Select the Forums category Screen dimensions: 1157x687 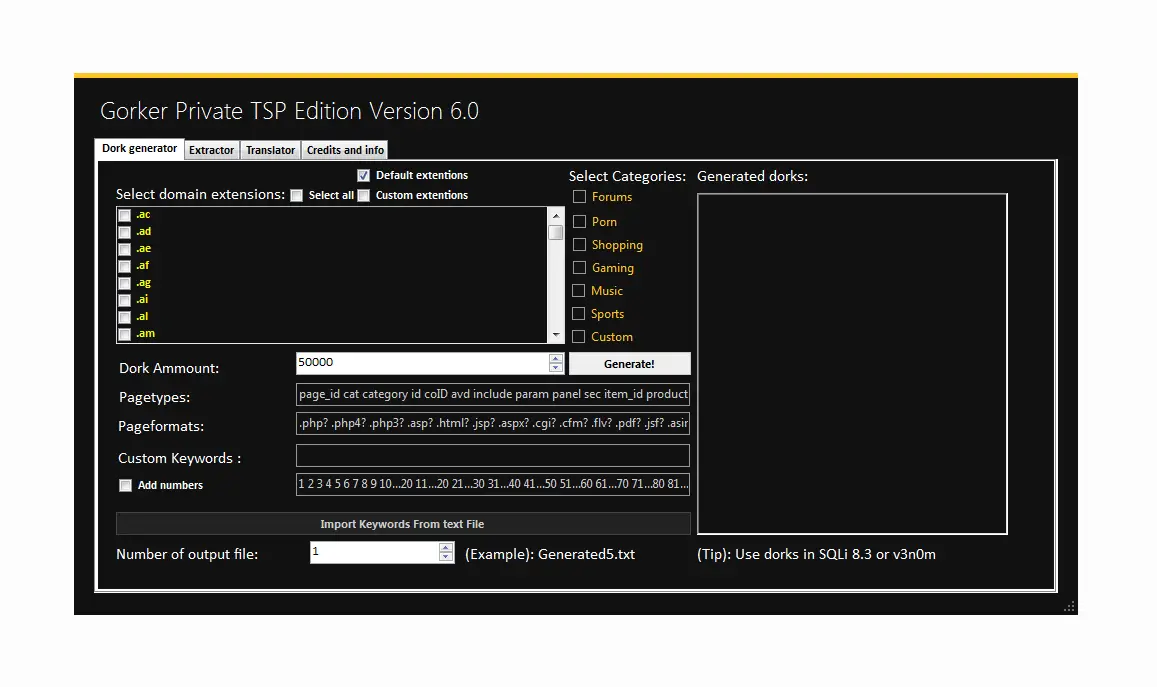click(x=579, y=197)
